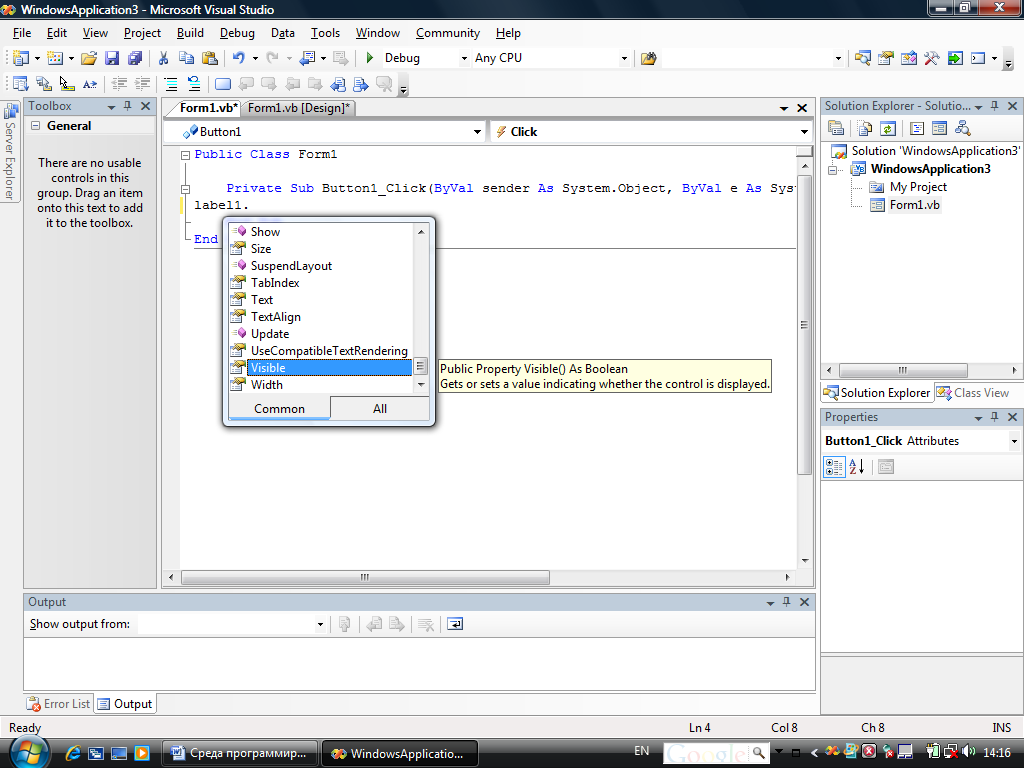Select UseCompatibleTextRendering in the IntelliSense list

pyautogui.click(x=321, y=351)
